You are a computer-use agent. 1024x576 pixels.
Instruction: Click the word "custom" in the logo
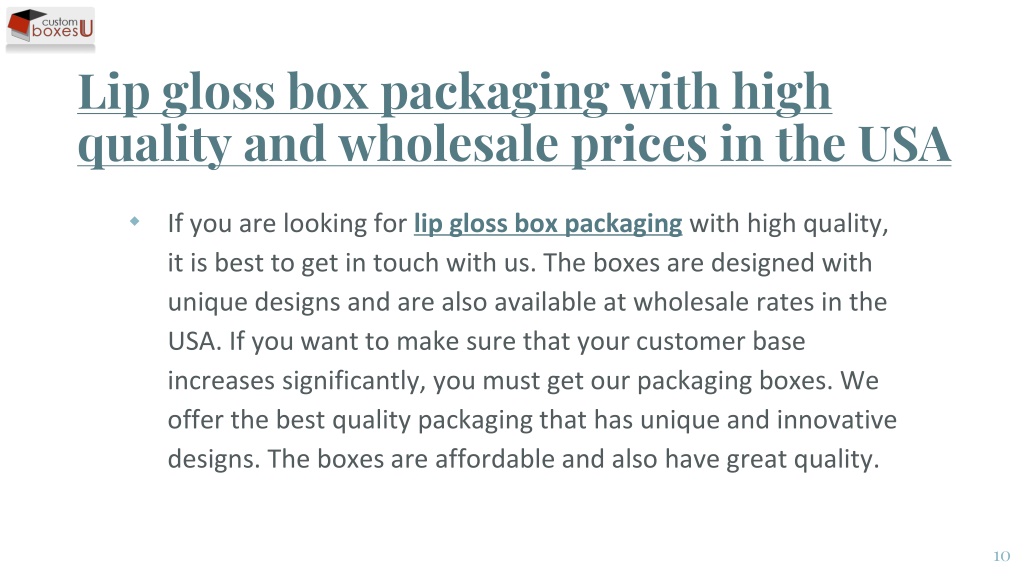[59, 22]
